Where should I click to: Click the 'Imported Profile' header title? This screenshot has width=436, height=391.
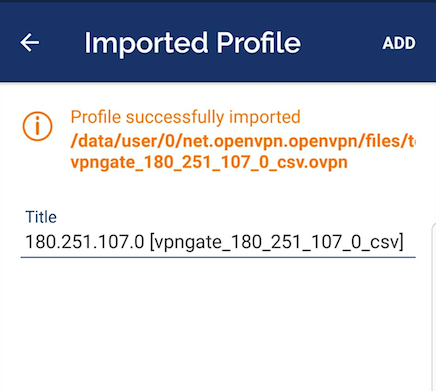pyautogui.click(x=192, y=43)
